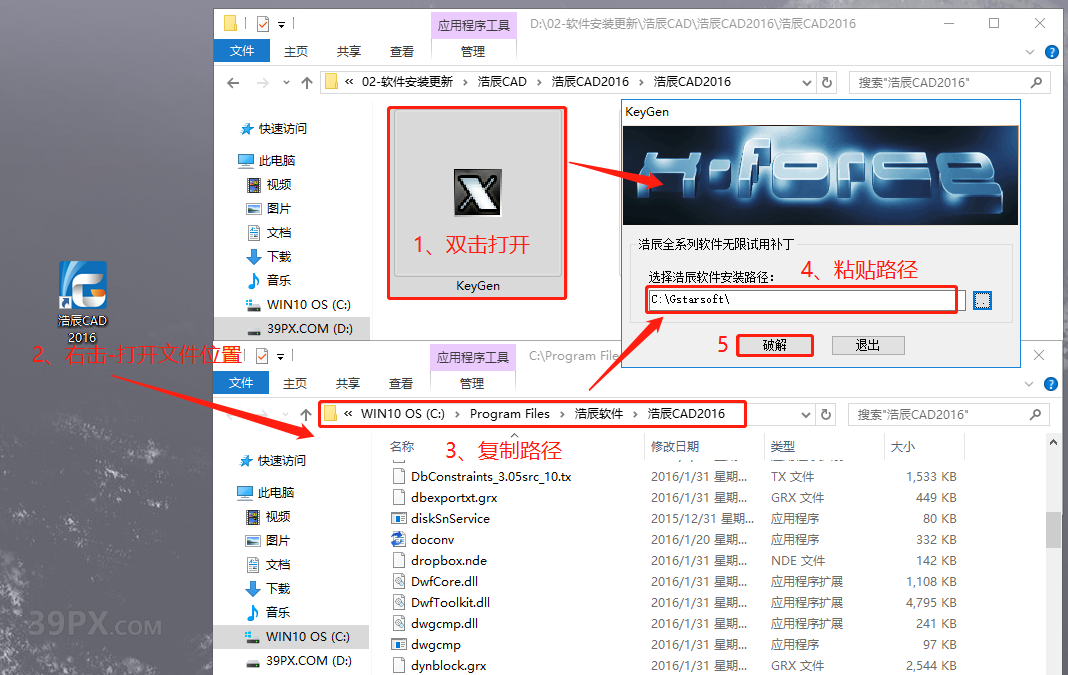Select file dbexportxt.grx
Viewport: 1068px width, 675px height.
tap(454, 498)
